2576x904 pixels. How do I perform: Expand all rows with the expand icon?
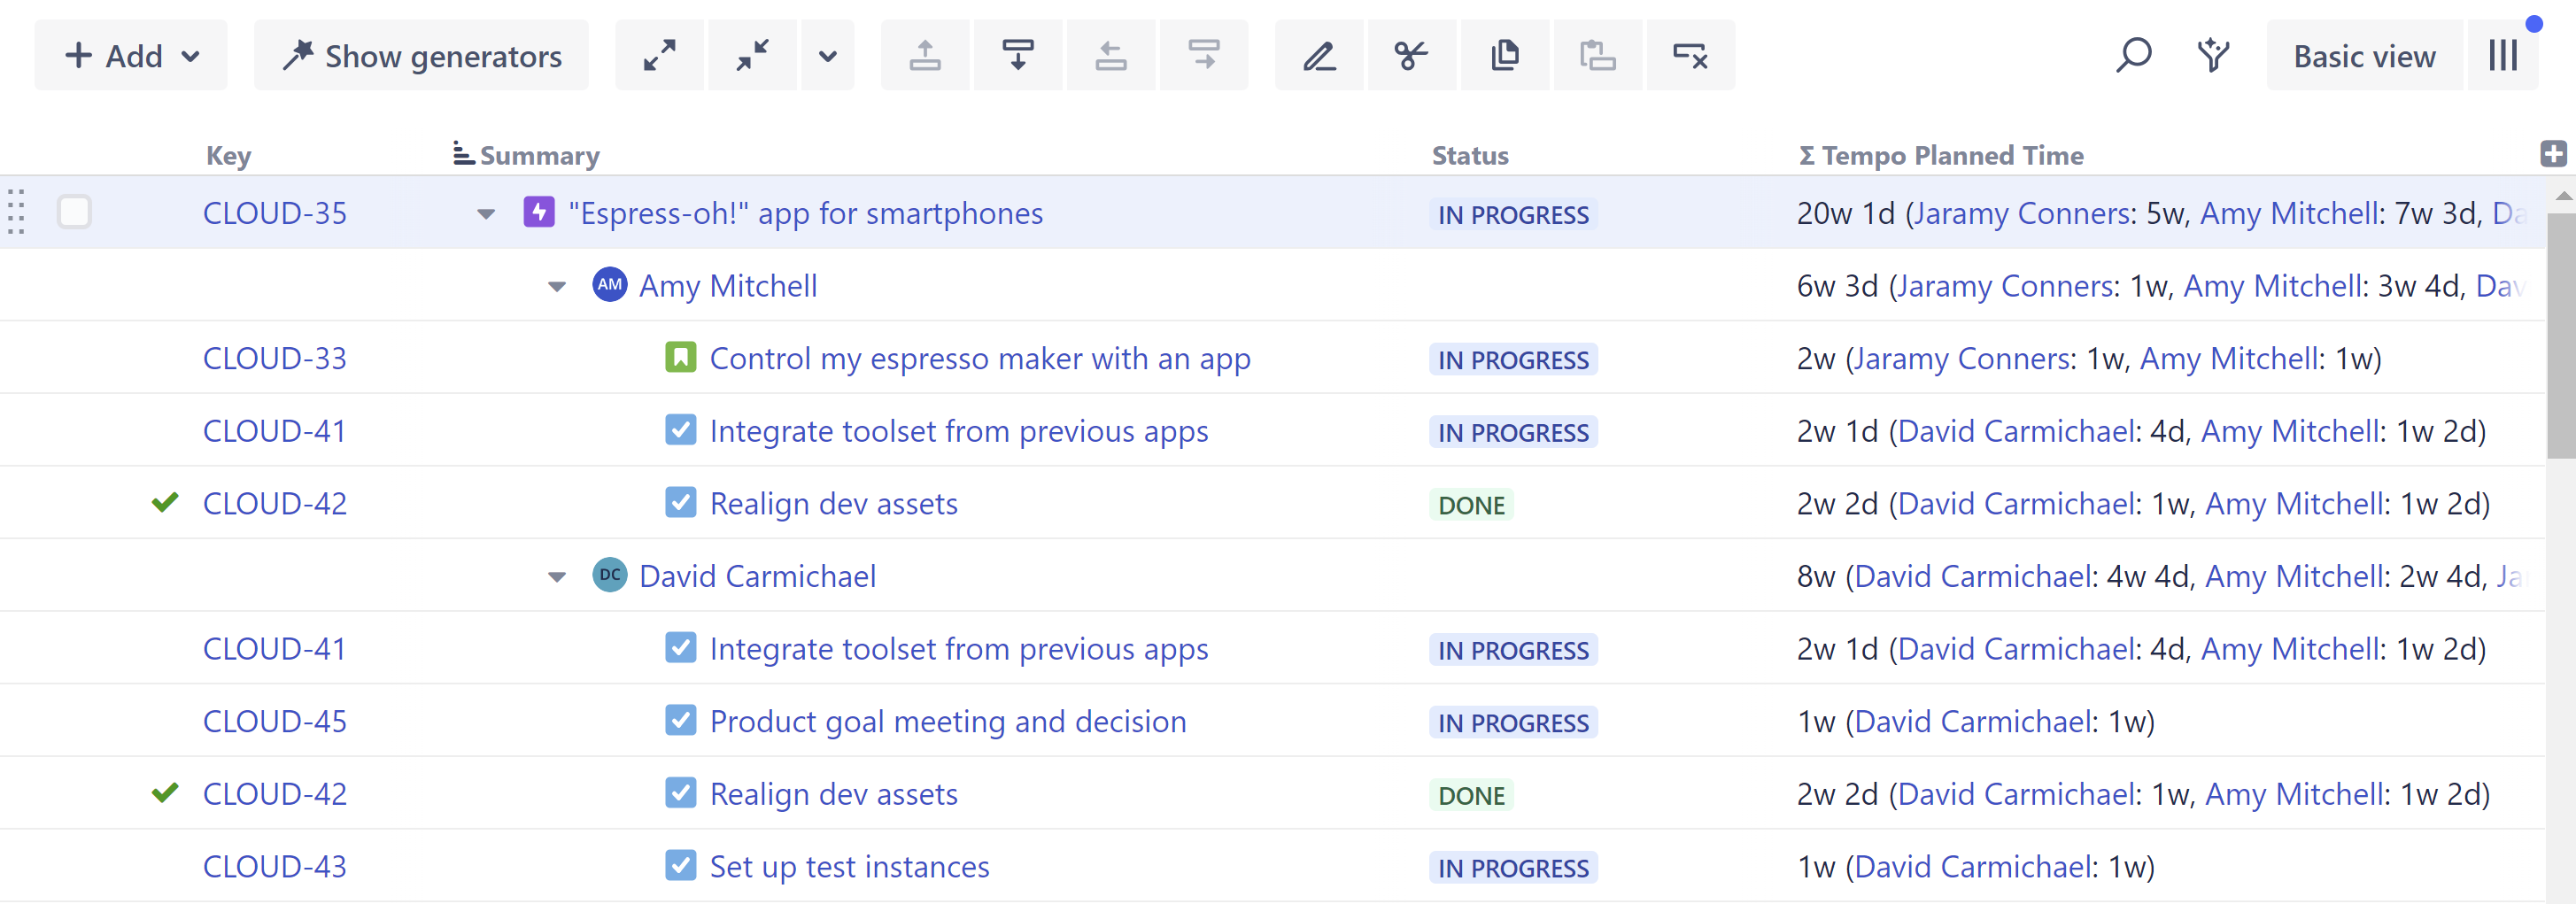click(660, 55)
